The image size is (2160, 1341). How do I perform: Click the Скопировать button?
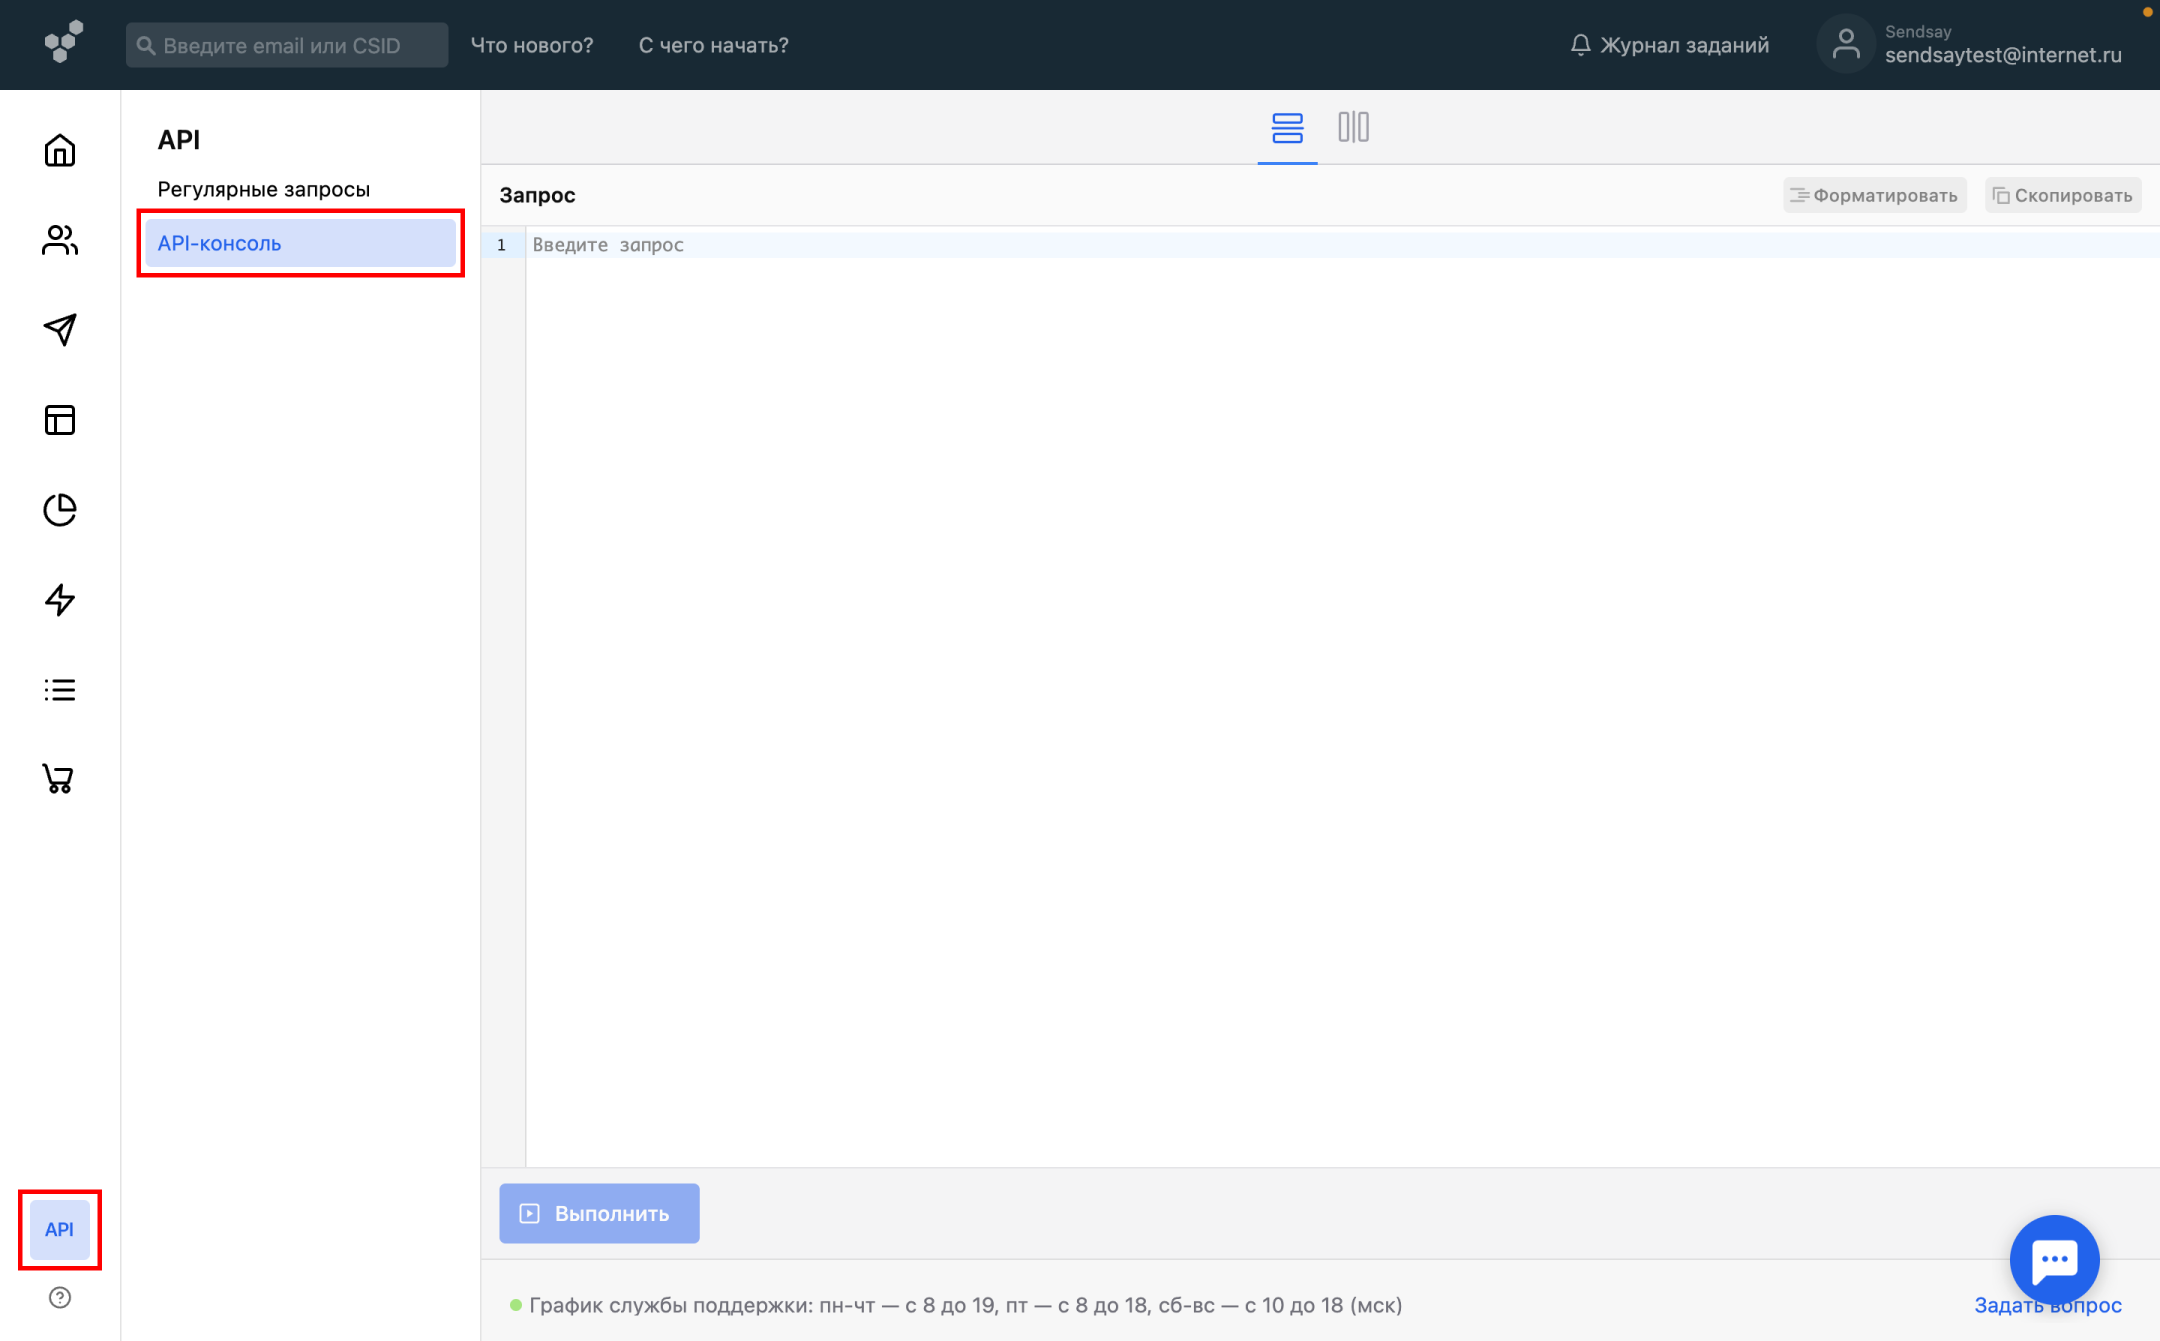(2062, 196)
